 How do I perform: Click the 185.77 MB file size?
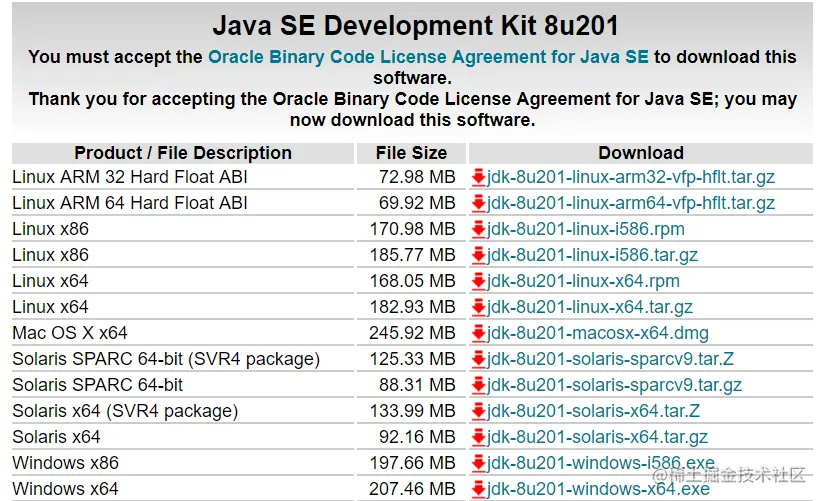[413, 255]
